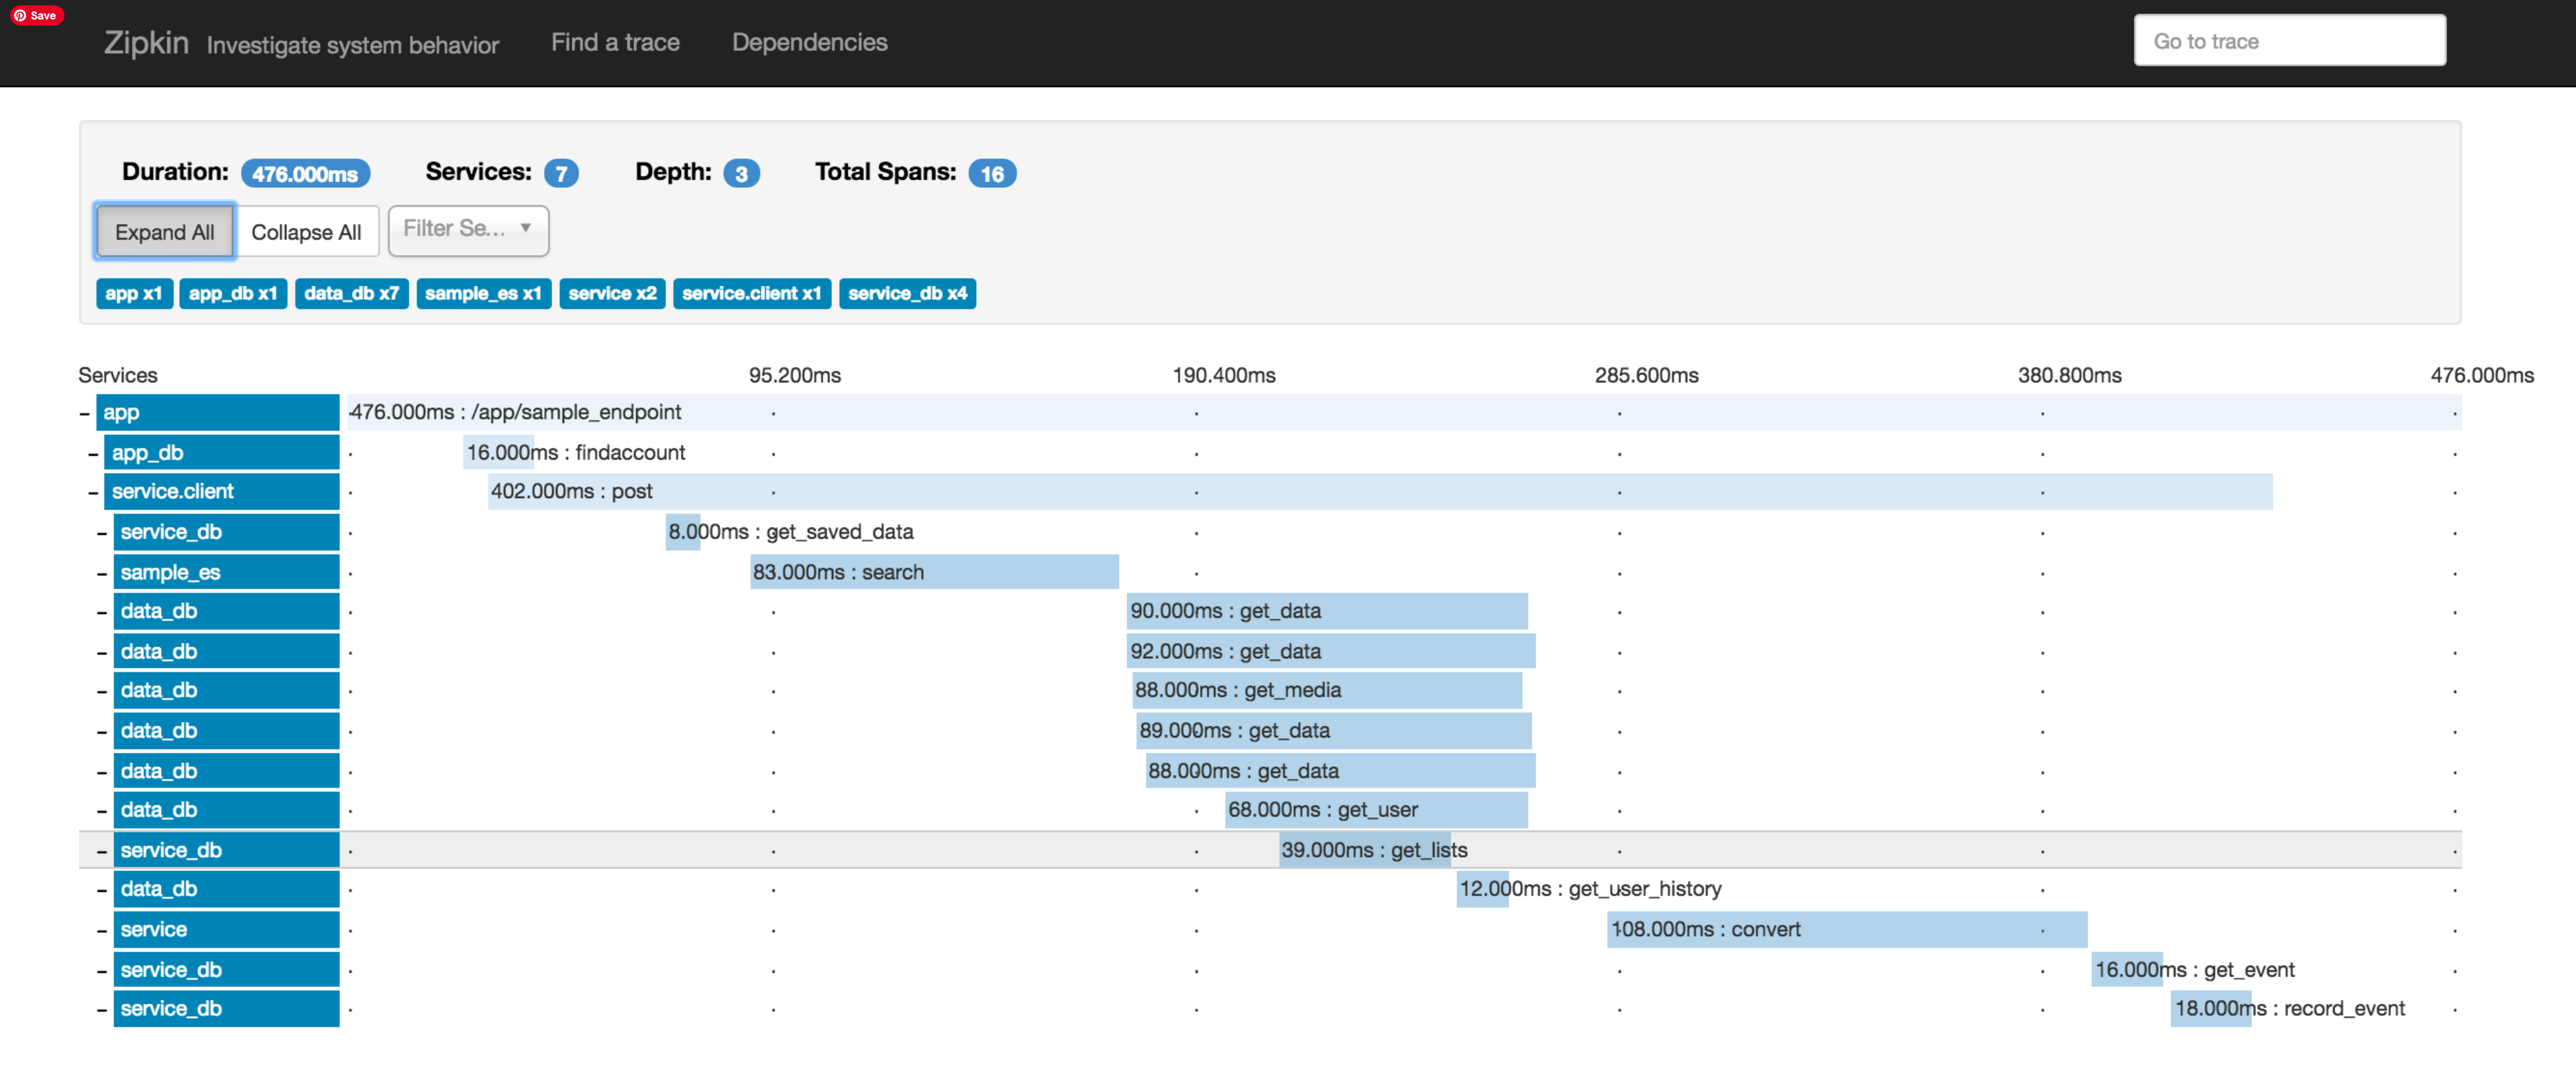This screenshot has height=1071, width=2576.
Task: Collapse the app root span row
Action: point(85,414)
